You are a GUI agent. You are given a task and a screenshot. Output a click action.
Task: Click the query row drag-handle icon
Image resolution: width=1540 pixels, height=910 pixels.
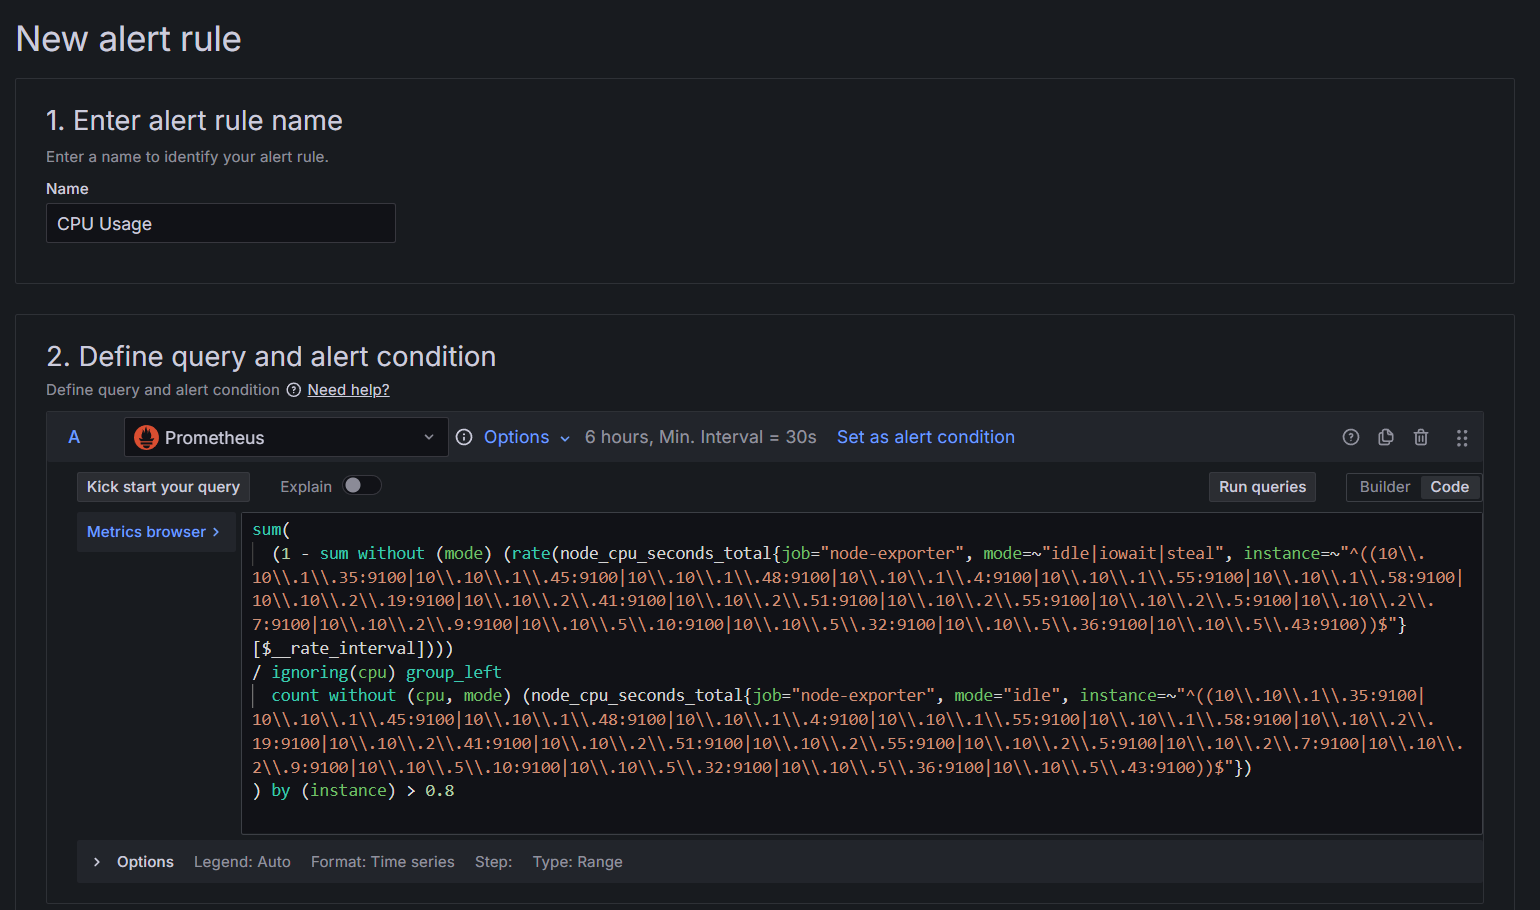click(1462, 438)
